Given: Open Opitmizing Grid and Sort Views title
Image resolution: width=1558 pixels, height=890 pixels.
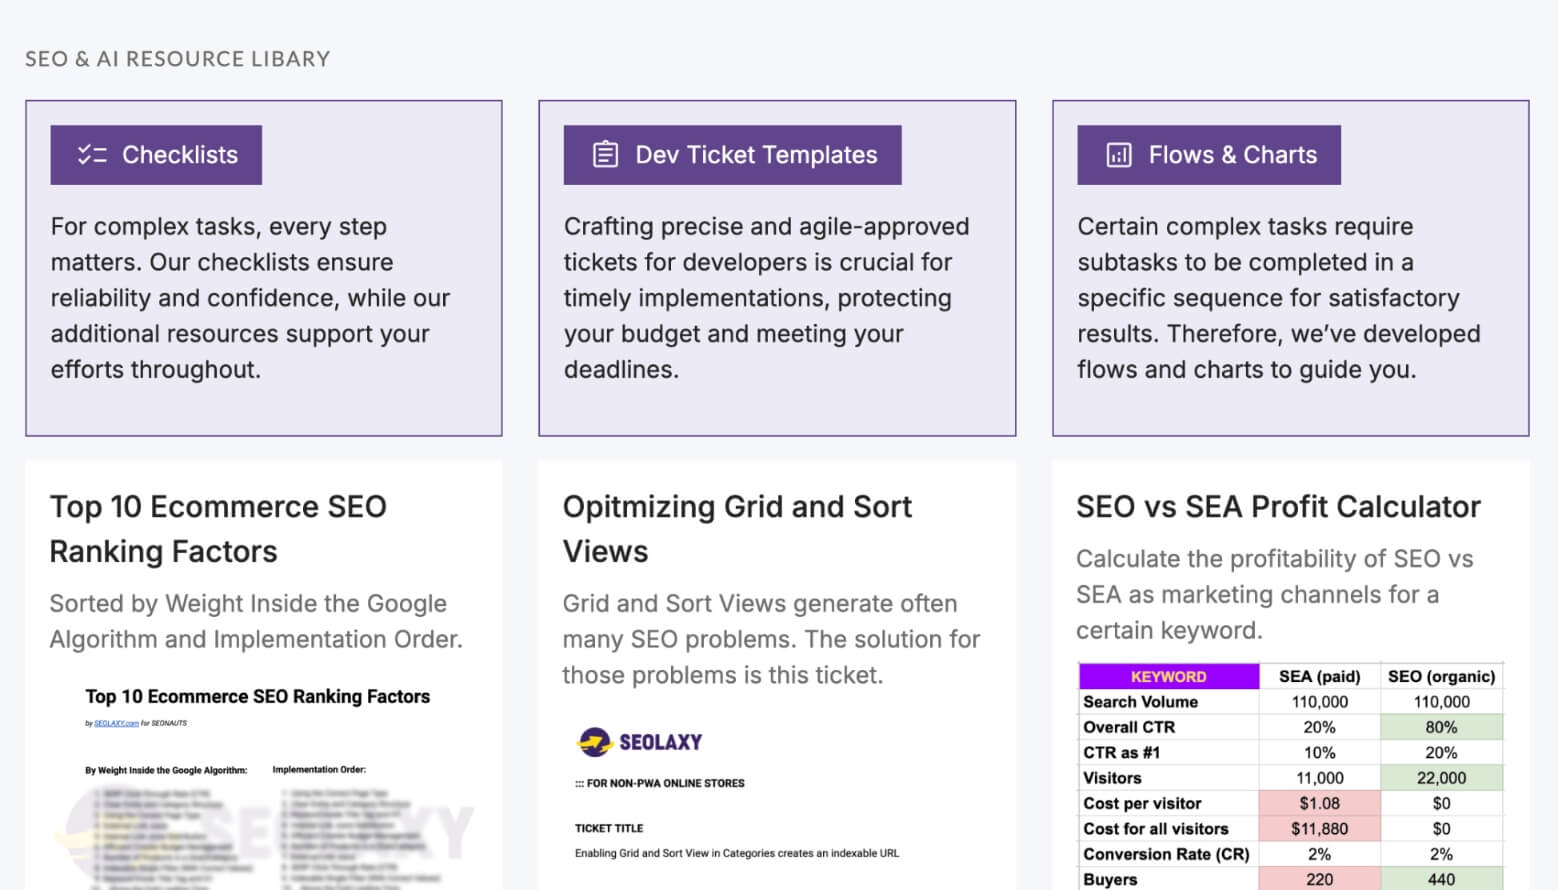Looking at the screenshot, I should (x=737, y=529).
